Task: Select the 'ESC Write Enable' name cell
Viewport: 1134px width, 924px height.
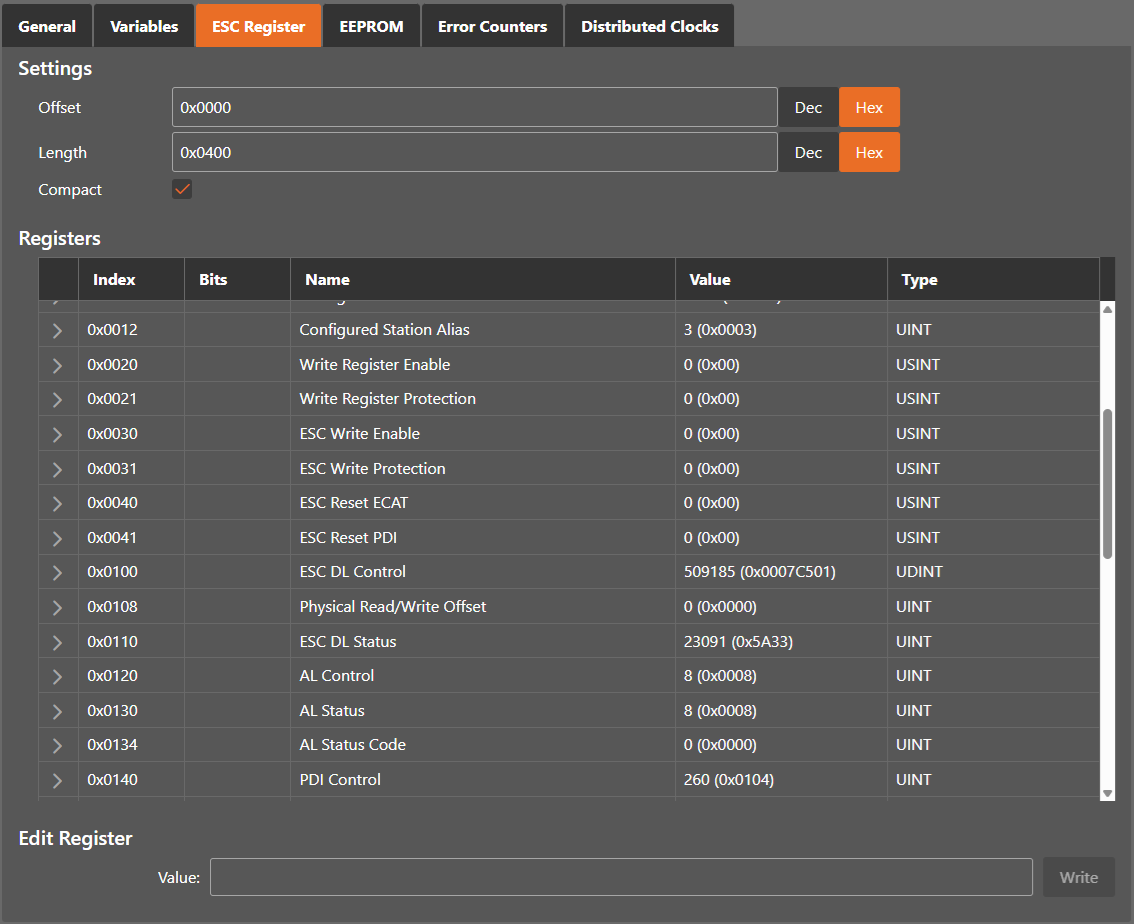Action: (x=482, y=433)
